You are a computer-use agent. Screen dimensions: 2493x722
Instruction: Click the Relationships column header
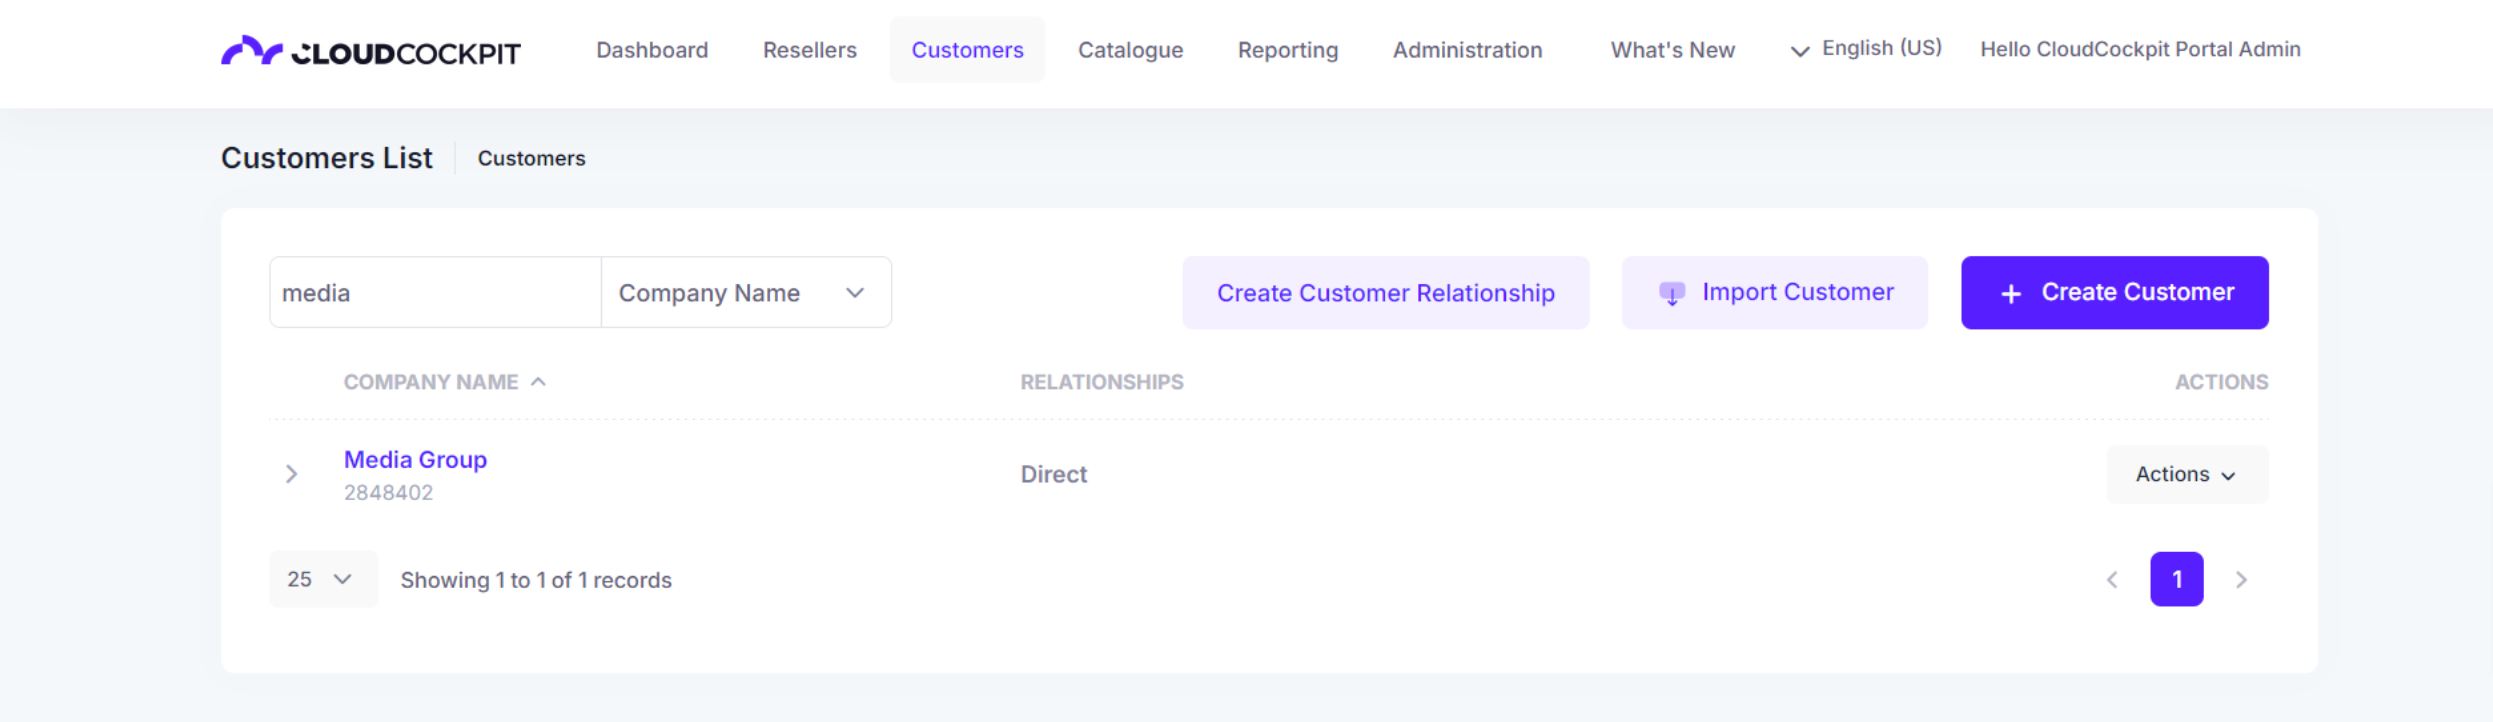click(1102, 382)
